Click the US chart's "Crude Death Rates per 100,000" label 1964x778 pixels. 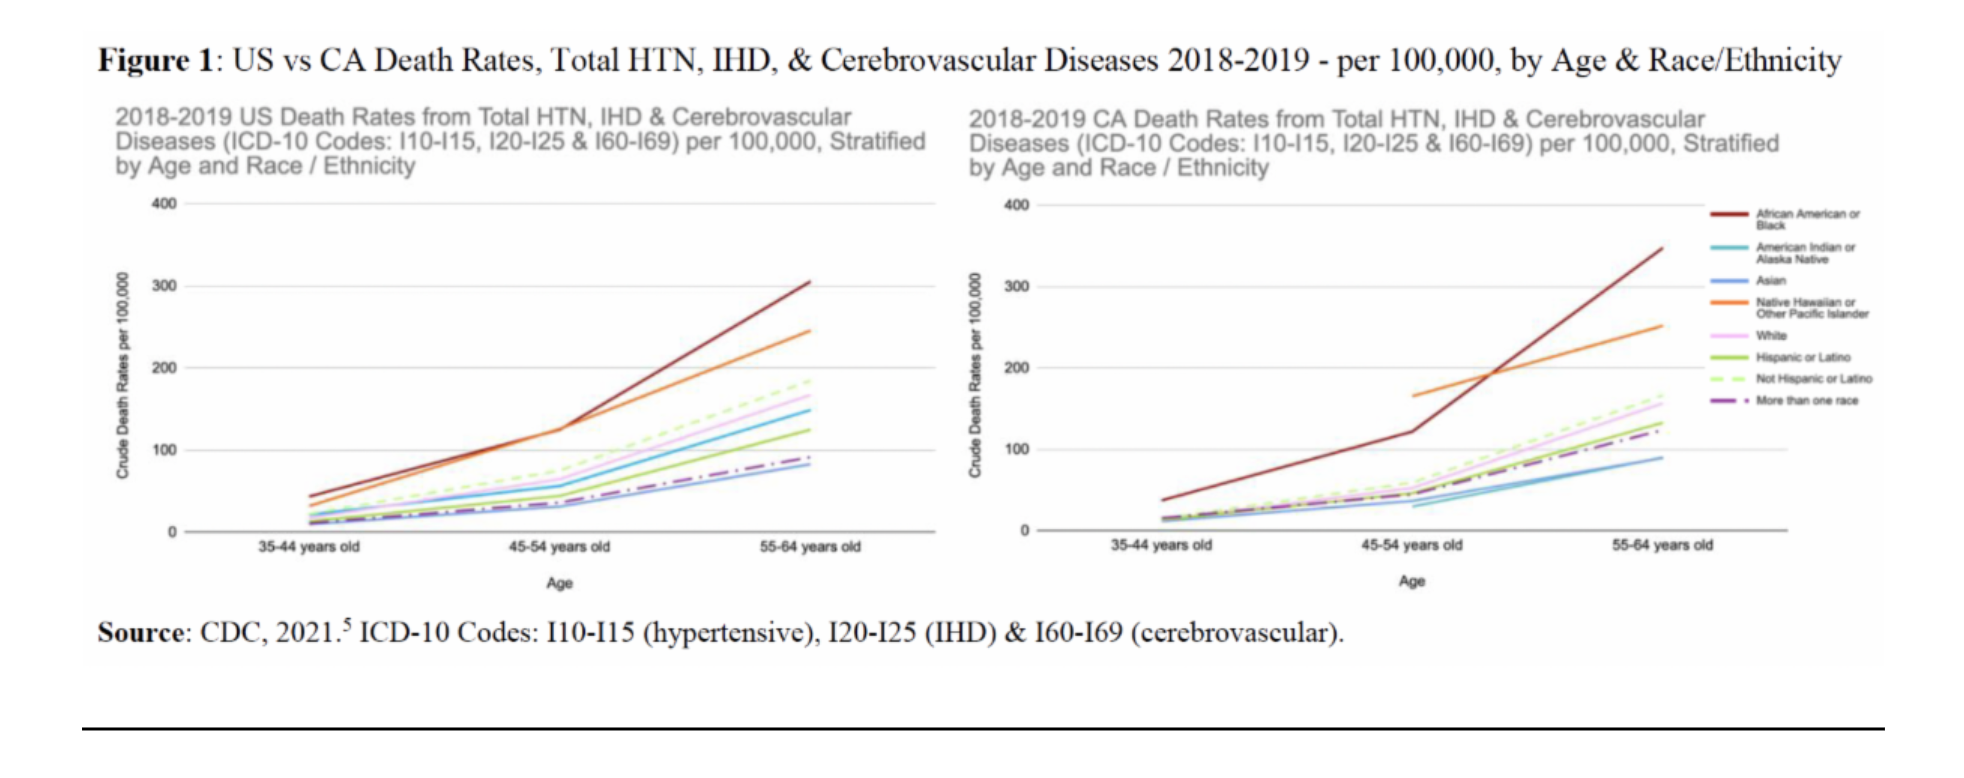click(123, 375)
